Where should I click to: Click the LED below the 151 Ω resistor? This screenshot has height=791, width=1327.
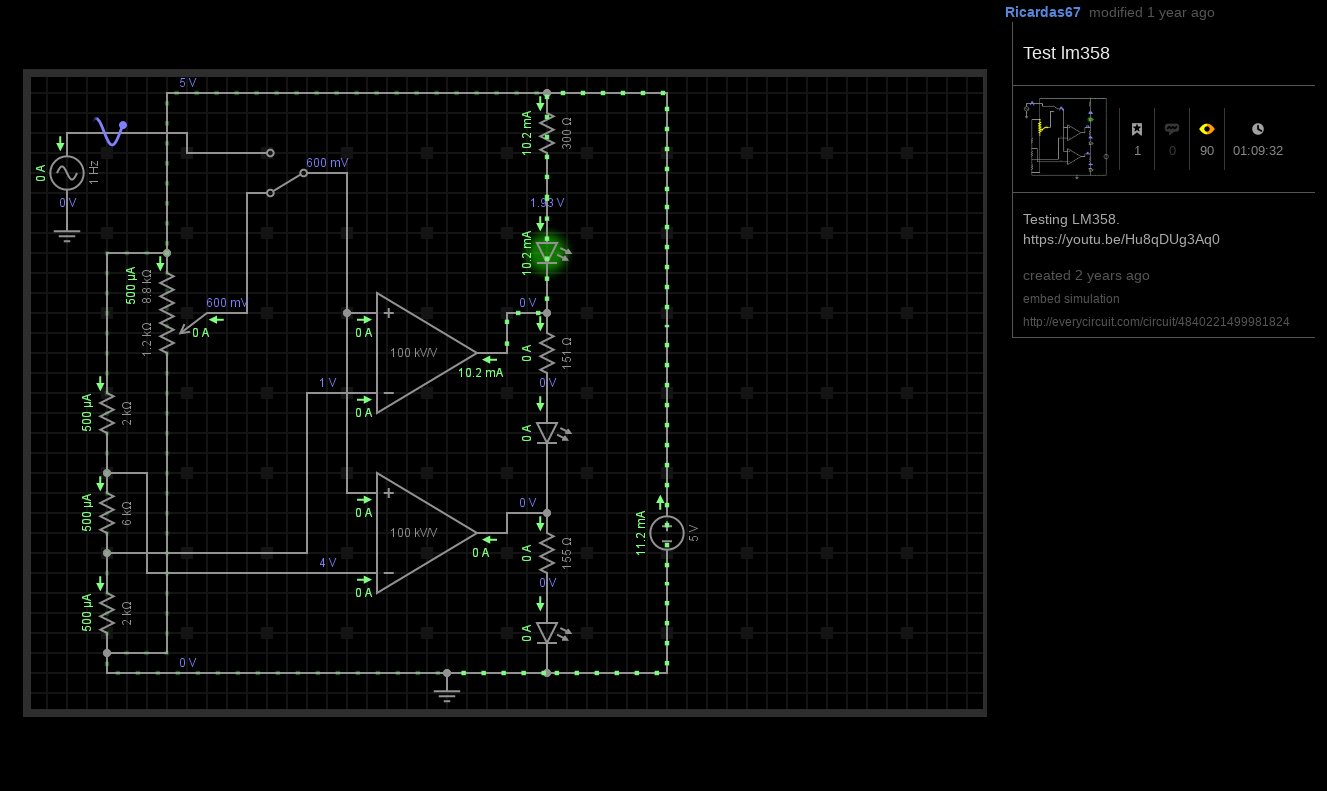click(547, 432)
